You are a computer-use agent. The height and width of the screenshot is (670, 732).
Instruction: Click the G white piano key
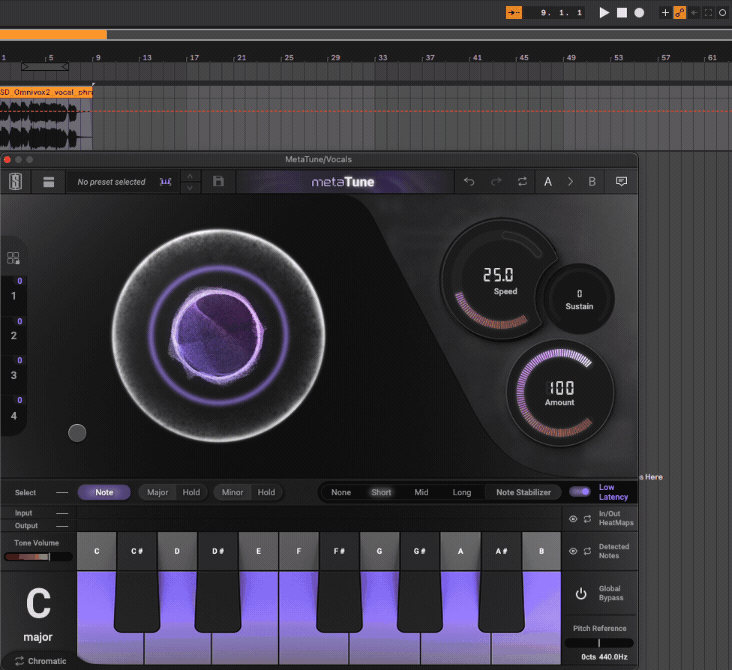[384, 647]
